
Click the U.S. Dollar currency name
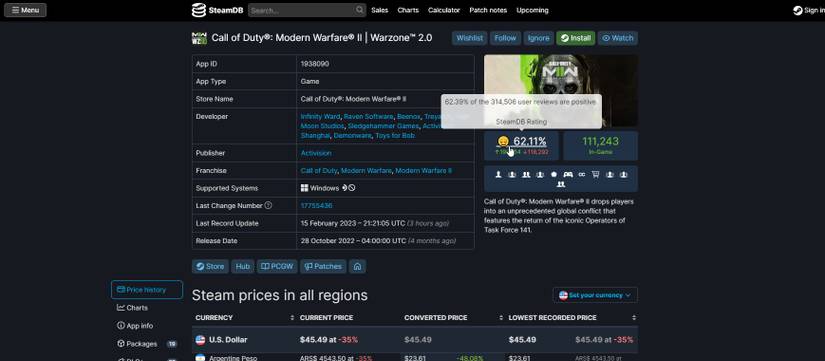pos(228,340)
